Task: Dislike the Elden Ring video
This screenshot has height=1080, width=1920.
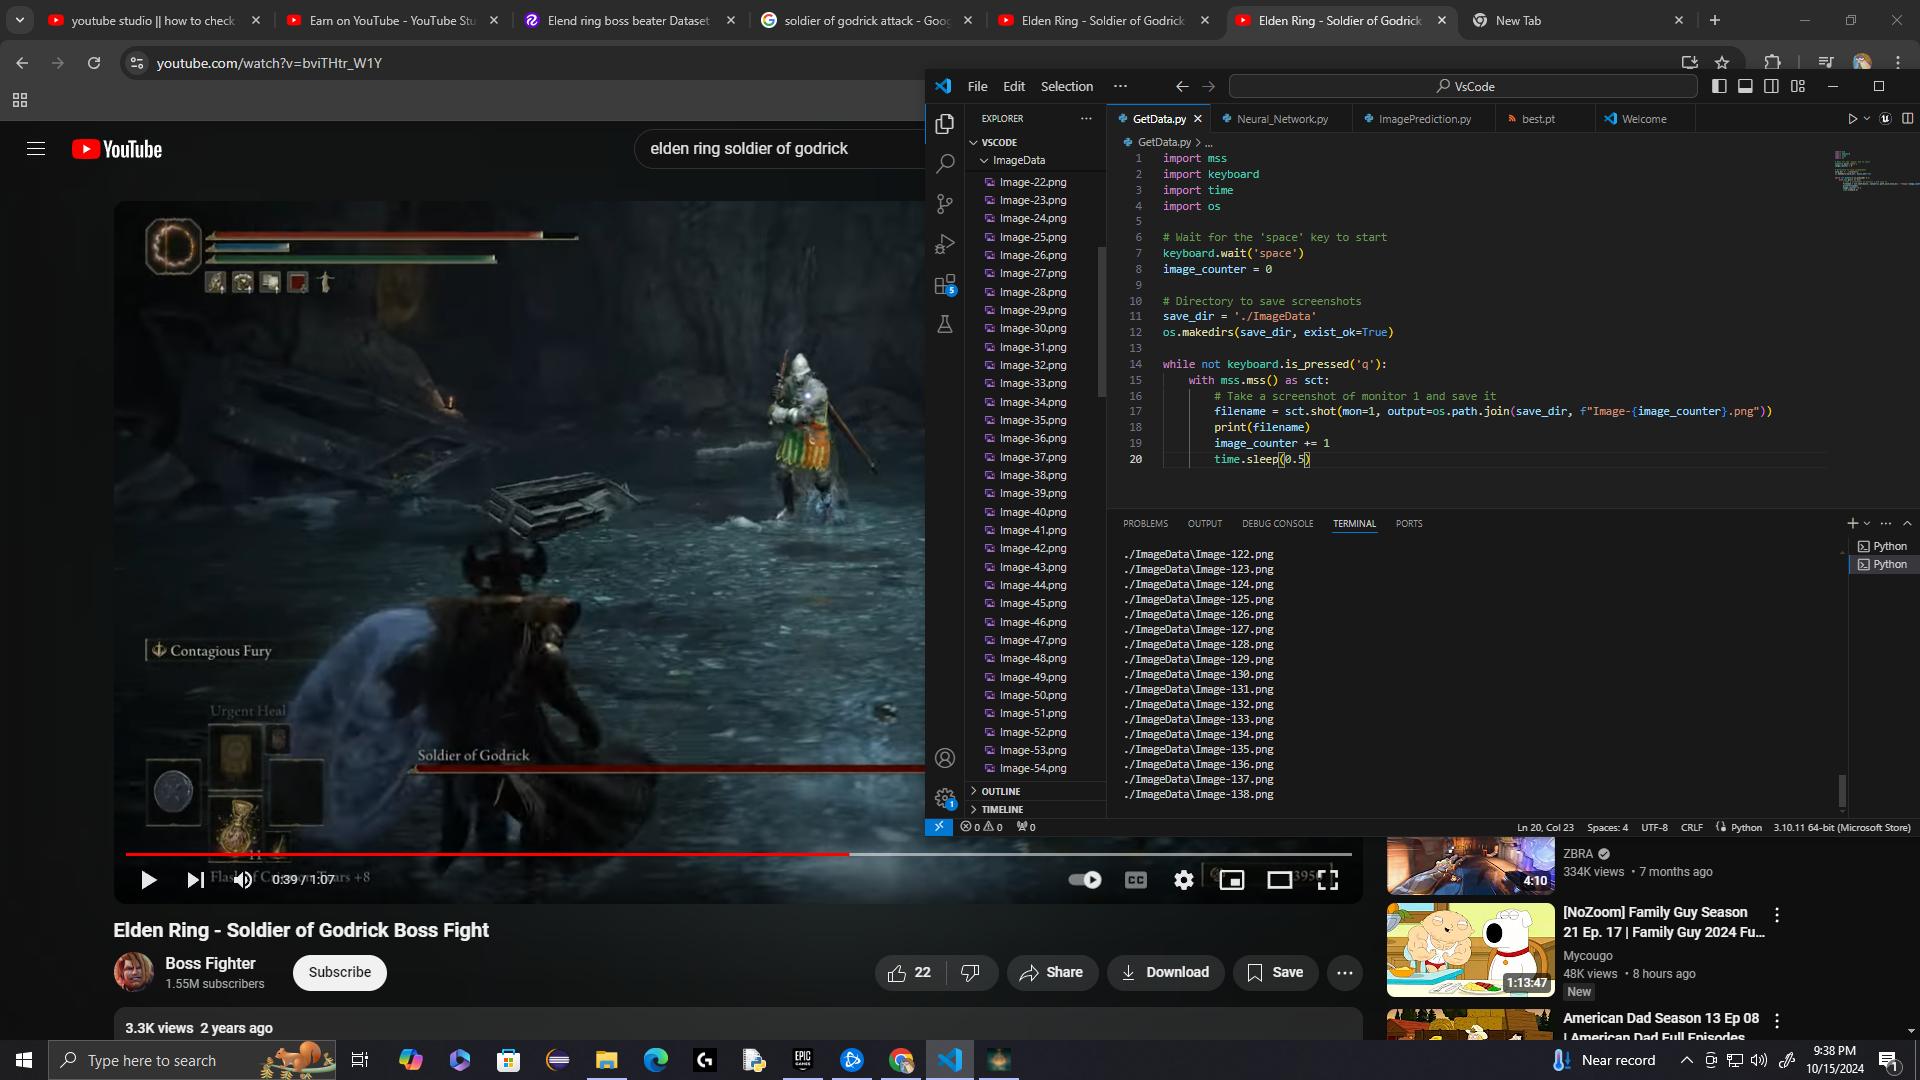Action: click(x=971, y=973)
